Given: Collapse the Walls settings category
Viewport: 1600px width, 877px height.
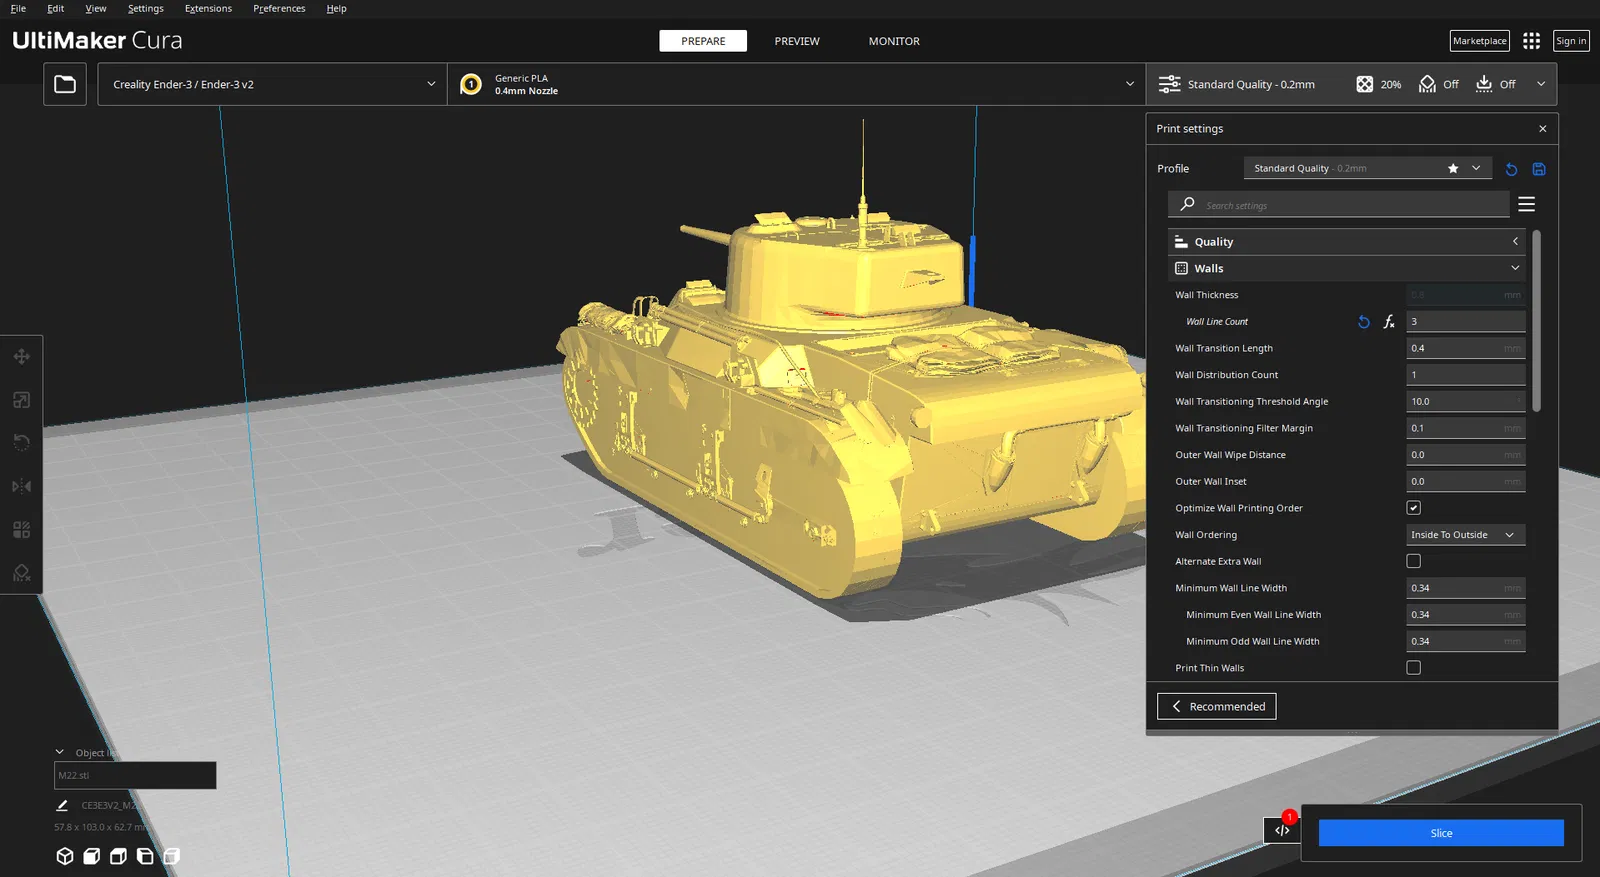Looking at the screenshot, I should [x=1346, y=268].
